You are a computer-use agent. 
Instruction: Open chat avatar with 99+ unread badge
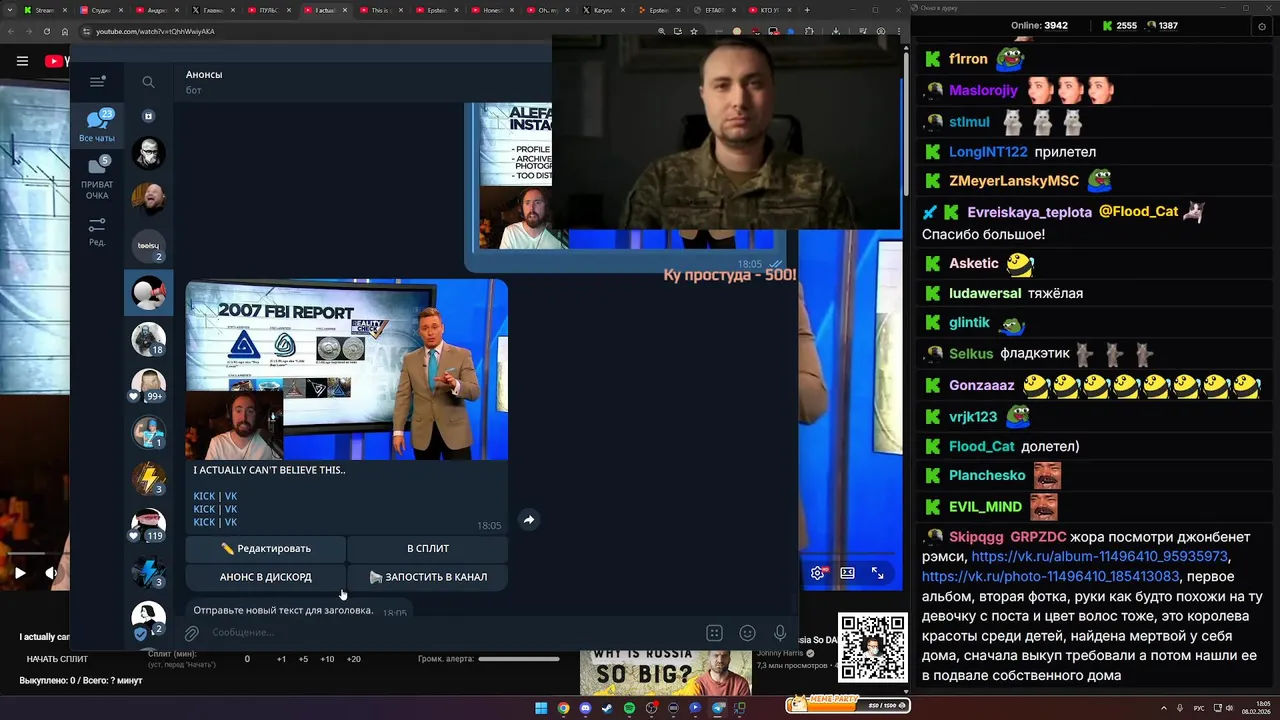[148, 385]
